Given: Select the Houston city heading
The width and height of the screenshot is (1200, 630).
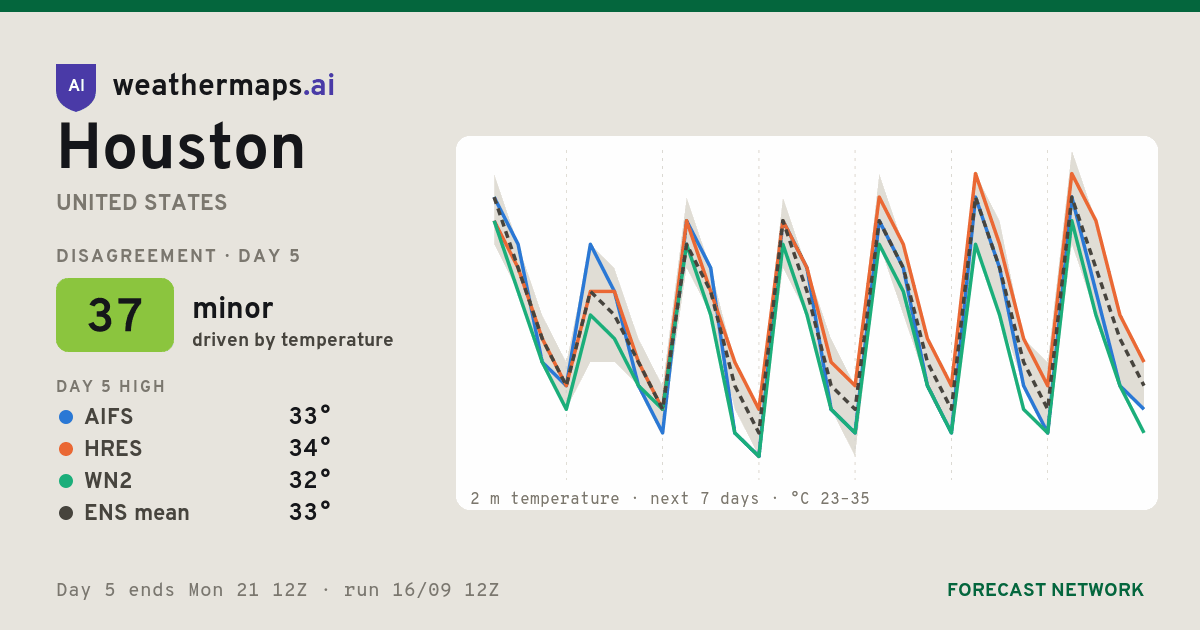Looking at the screenshot, I should (181, 147).
